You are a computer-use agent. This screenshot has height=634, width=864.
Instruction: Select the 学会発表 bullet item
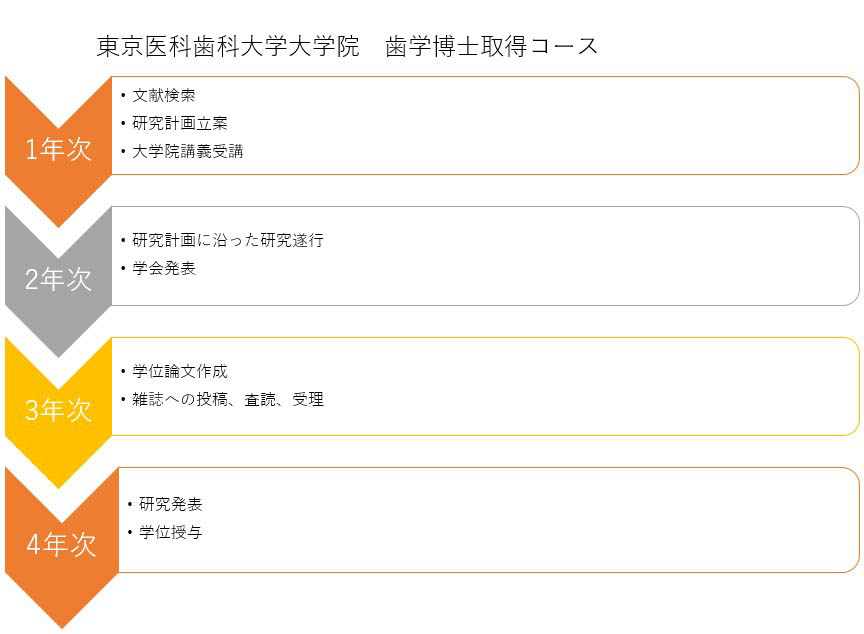pyautogui.click(x=164, y=269)
